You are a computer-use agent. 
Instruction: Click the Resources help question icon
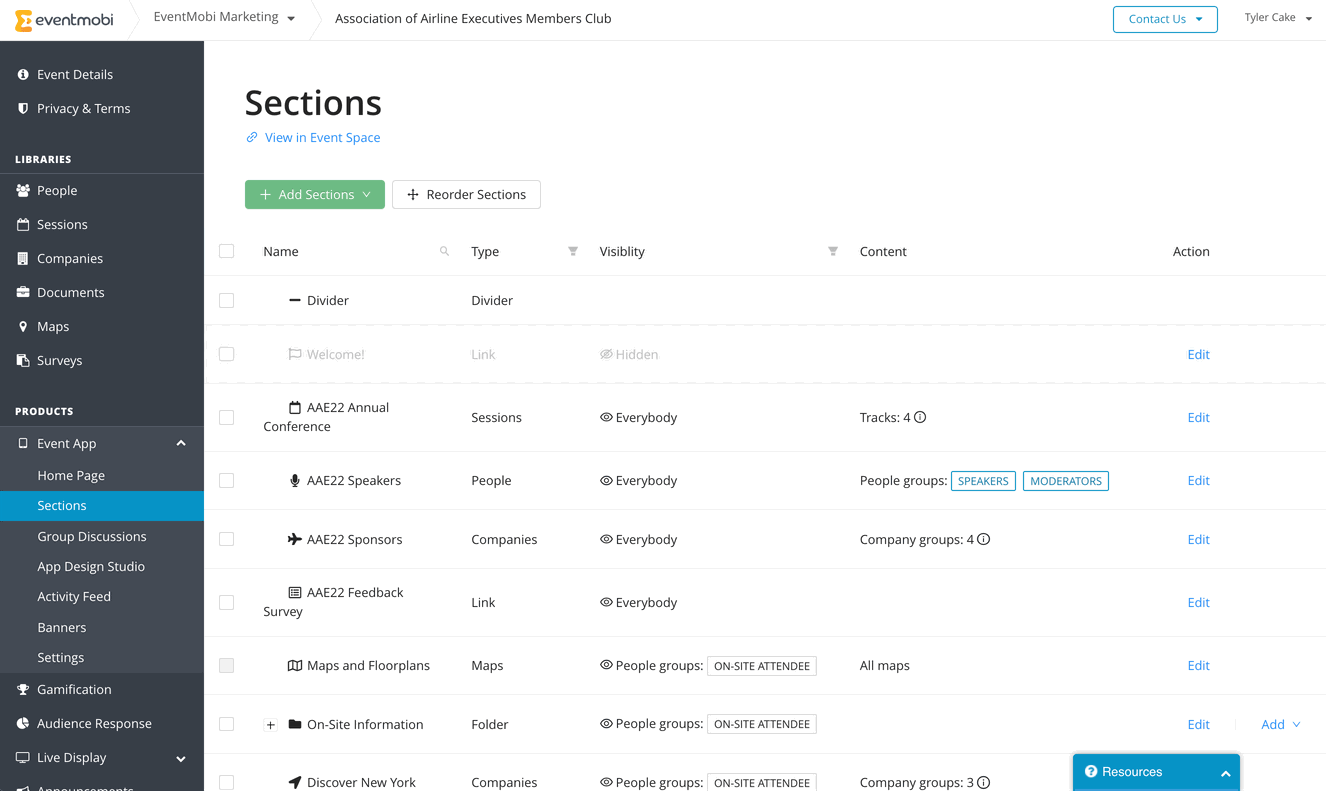pyautogui.click(x=1091, y=771)
